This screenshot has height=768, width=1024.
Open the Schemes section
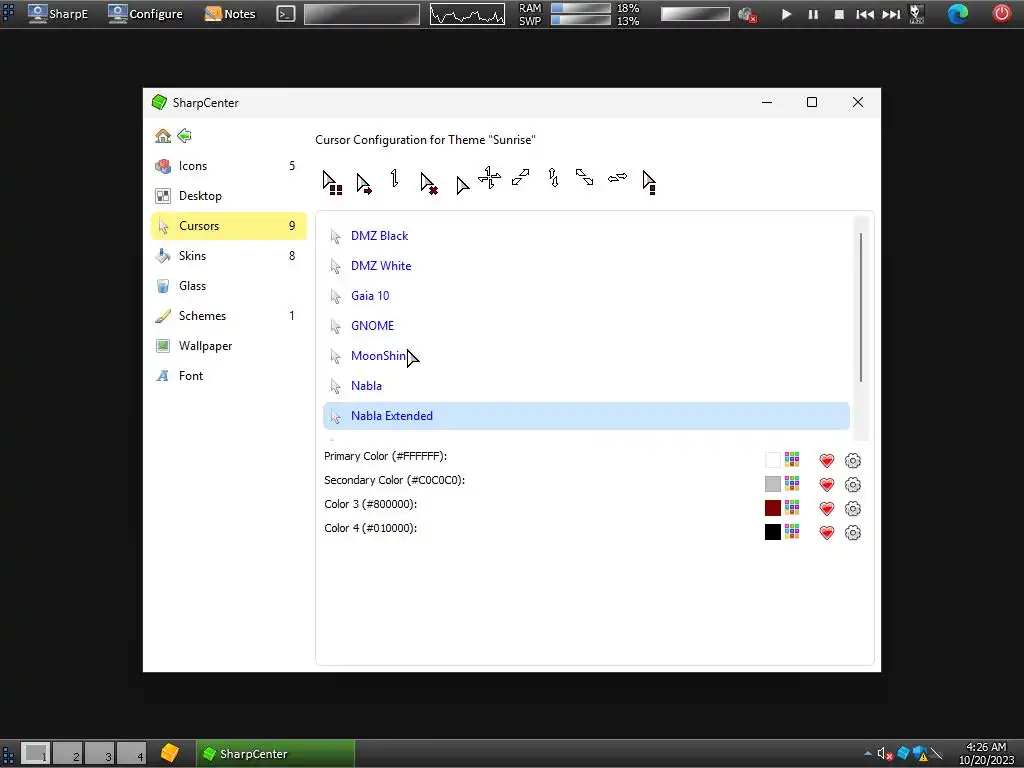(x=229, y=316)
